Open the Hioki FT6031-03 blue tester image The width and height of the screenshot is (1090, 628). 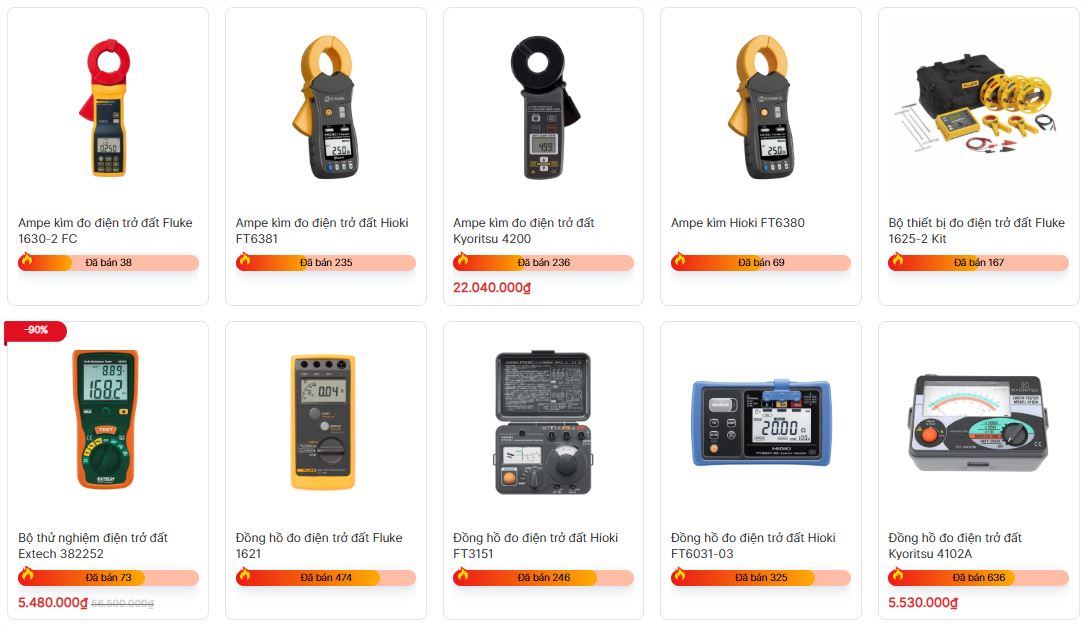click(x=761, y=423)
